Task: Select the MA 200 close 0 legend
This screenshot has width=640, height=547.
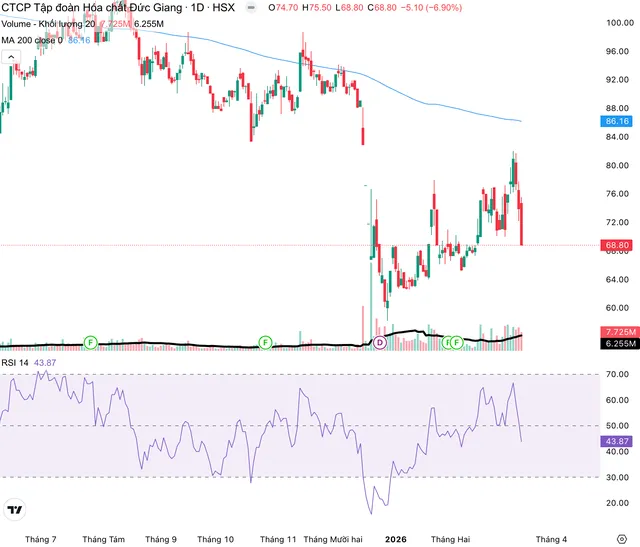Action: (32, 40)
